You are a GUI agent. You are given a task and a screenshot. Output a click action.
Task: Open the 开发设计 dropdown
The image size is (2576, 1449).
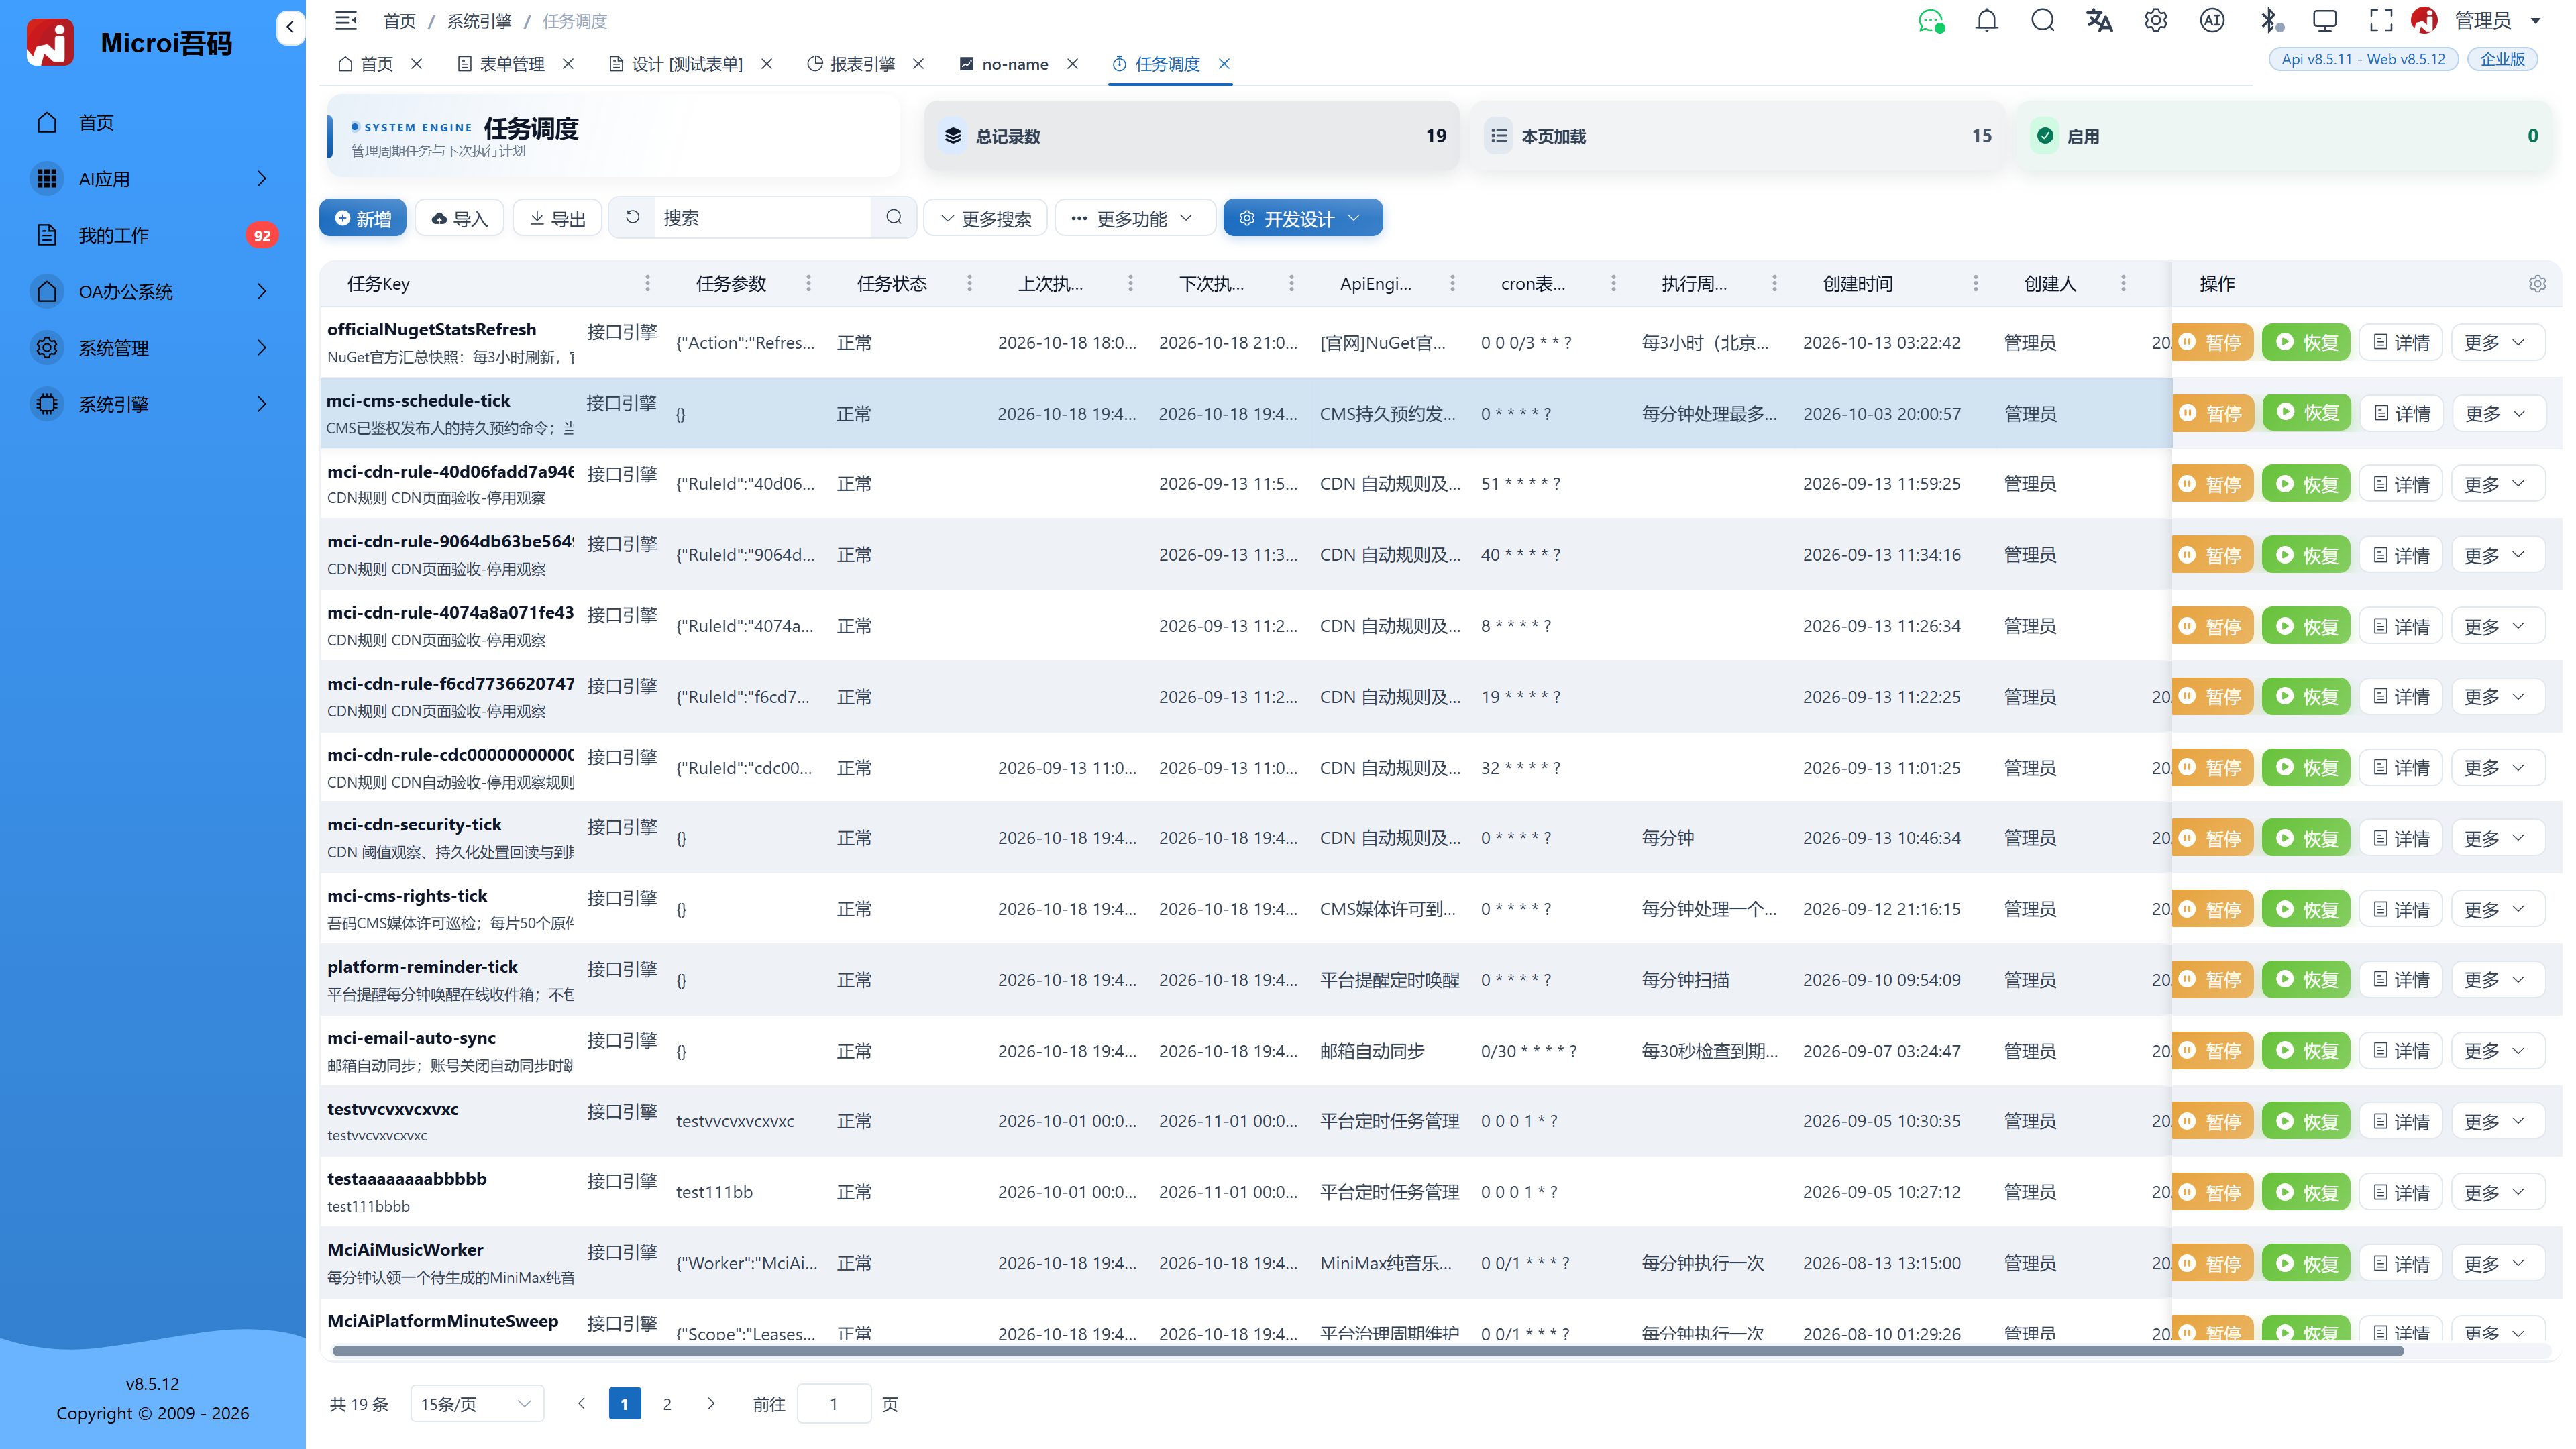coord(1302,219)
